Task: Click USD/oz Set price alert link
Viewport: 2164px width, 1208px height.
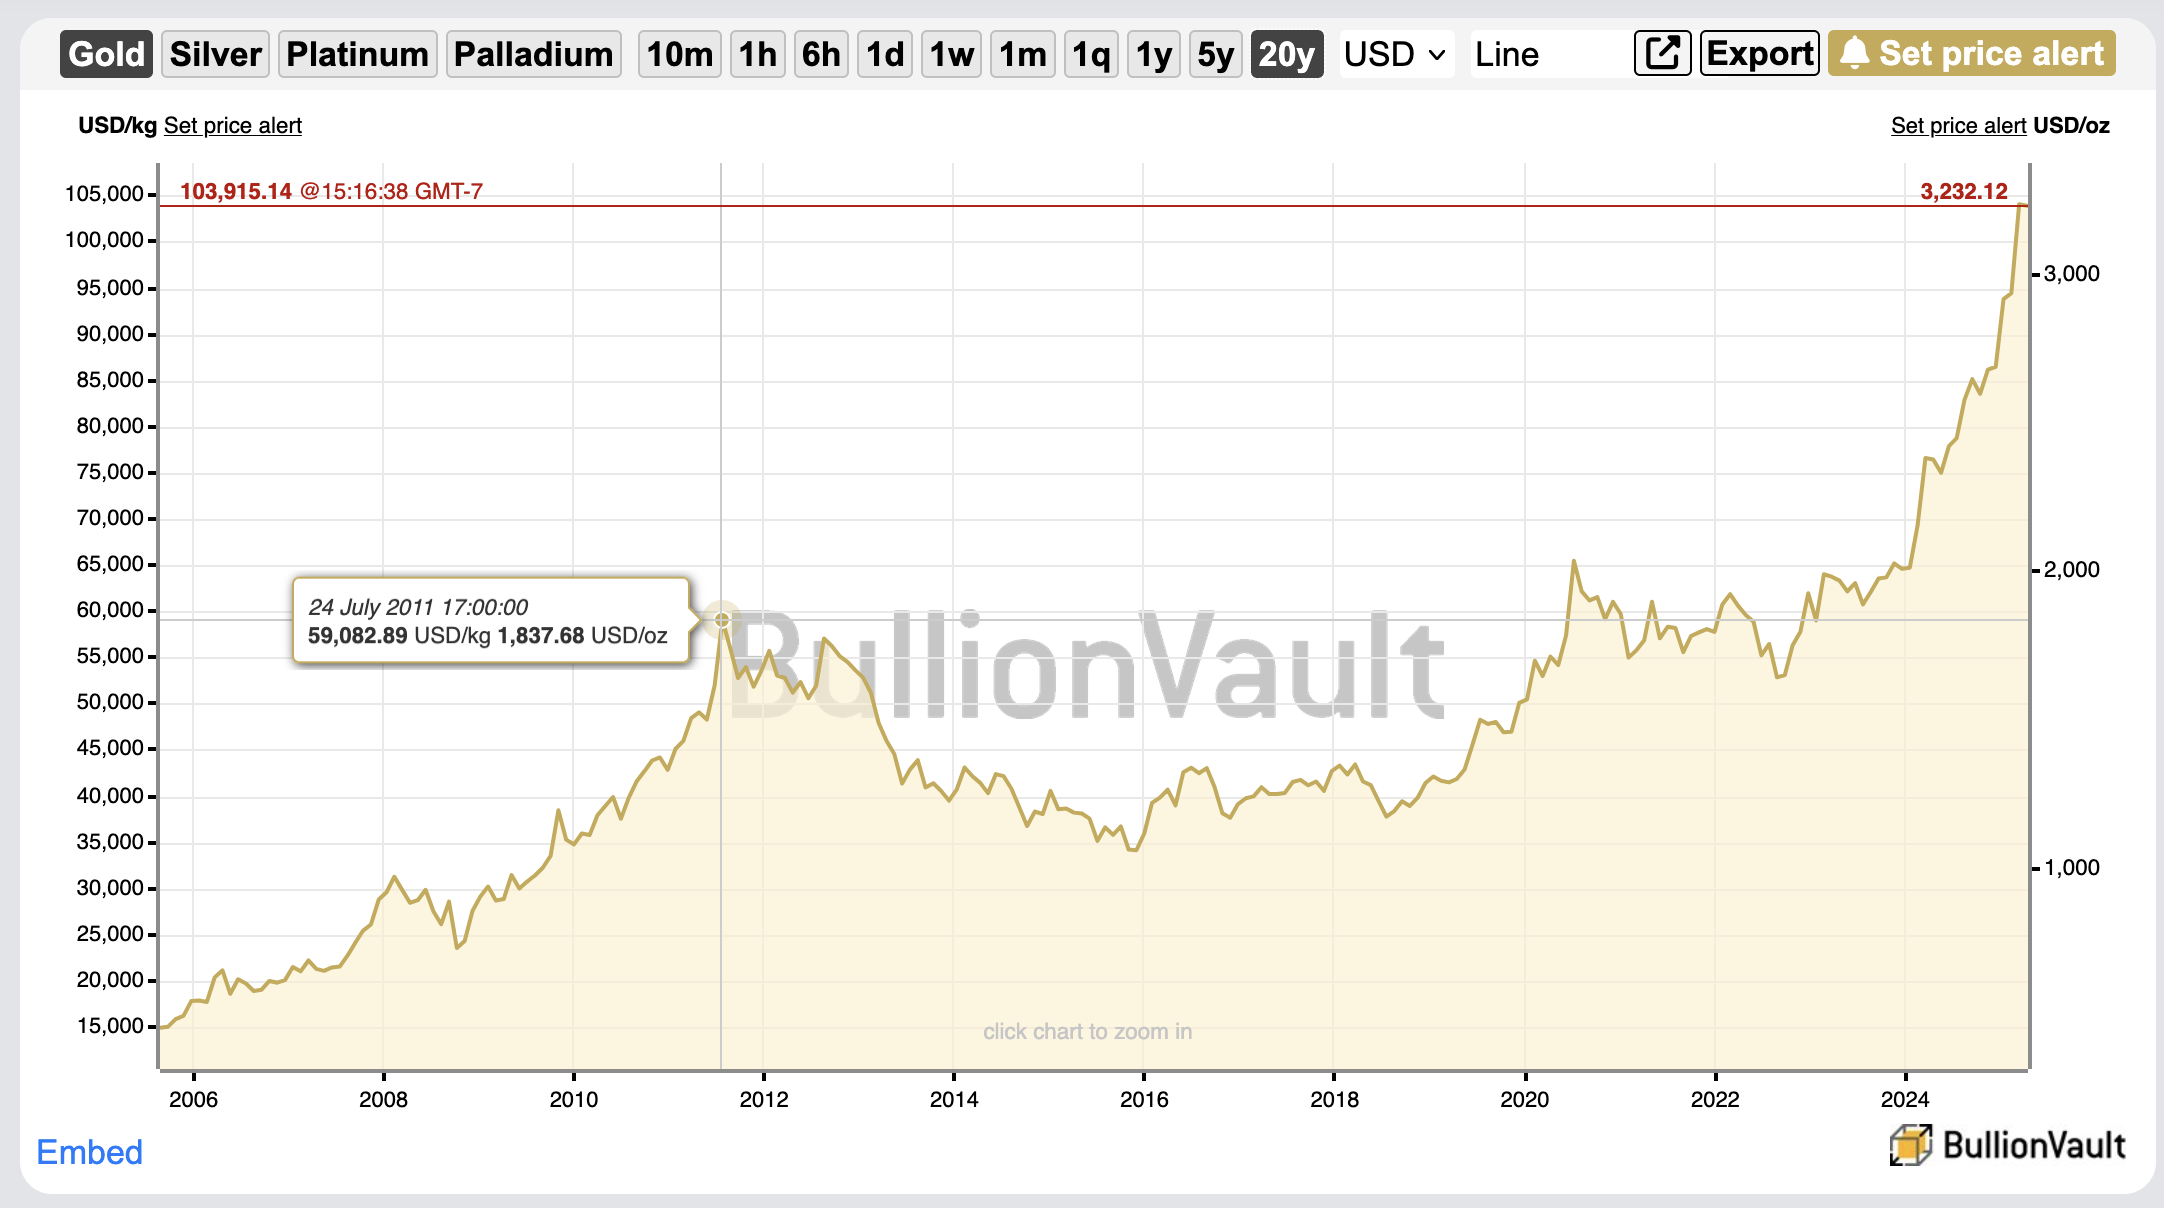Action: 1958,125
